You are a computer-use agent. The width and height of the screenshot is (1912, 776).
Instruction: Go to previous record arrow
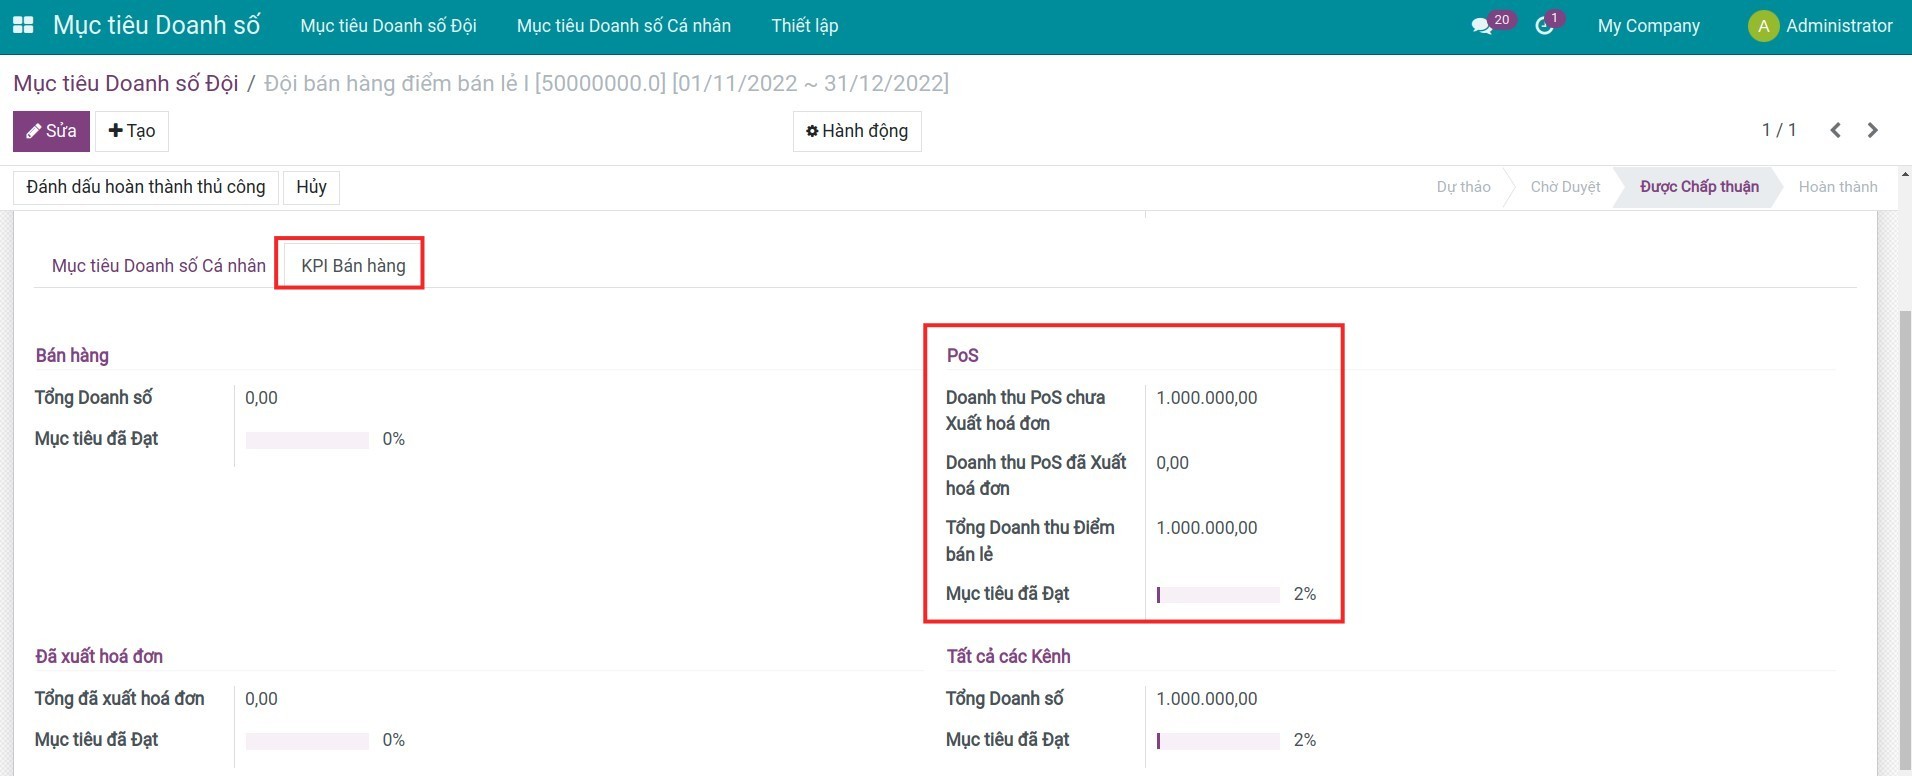1835,130
